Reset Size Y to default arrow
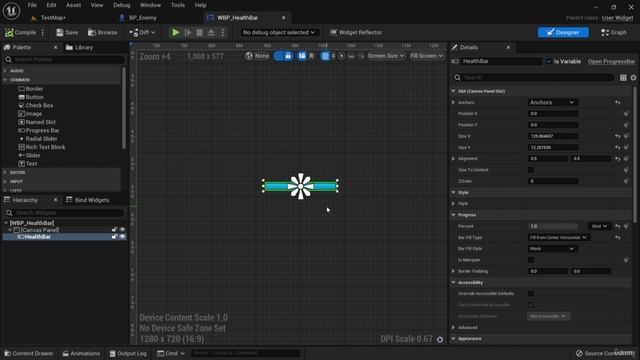This screenshot has height=360, width=640. pyautogui.click(x=618, y=147)
